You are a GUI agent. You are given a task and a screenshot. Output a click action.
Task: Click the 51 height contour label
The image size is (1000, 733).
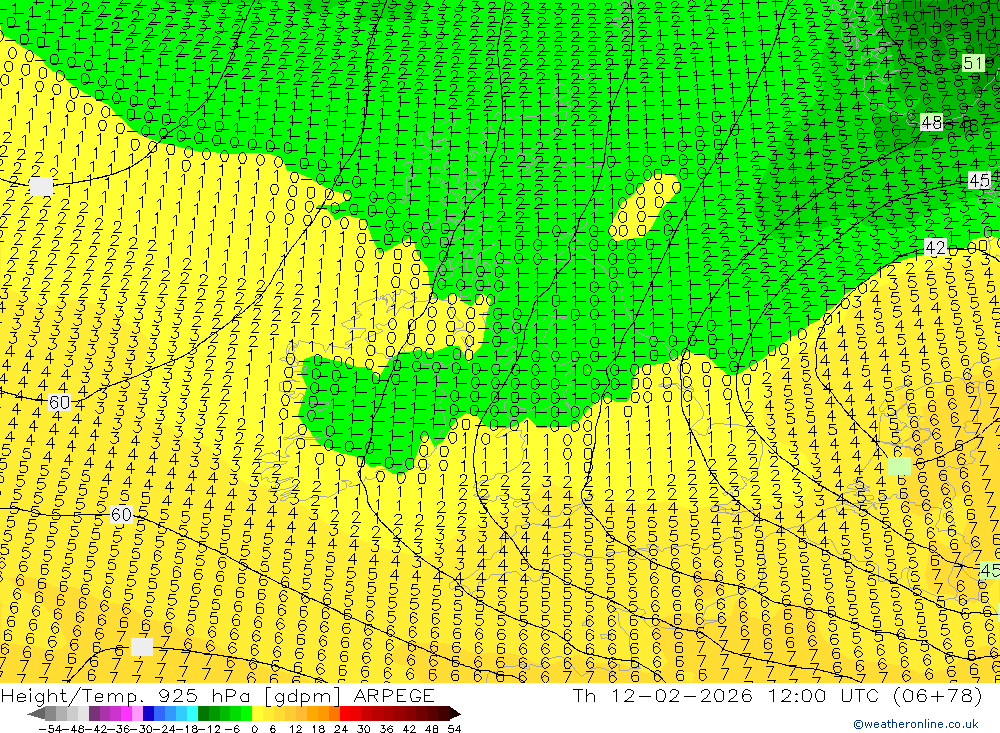[973, 63]
